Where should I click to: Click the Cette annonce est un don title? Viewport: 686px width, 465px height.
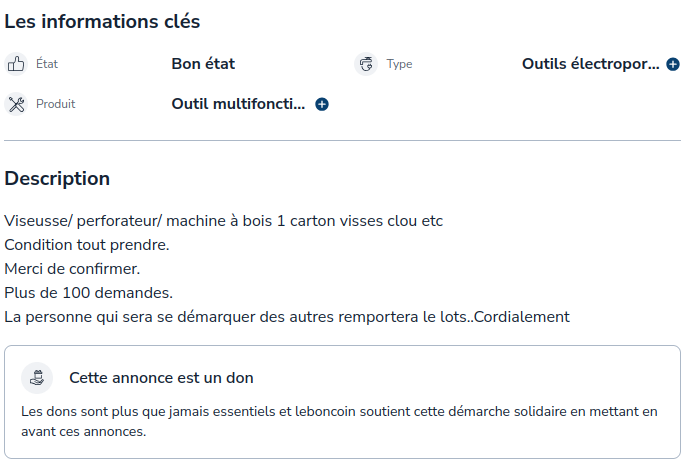point(161,378)
